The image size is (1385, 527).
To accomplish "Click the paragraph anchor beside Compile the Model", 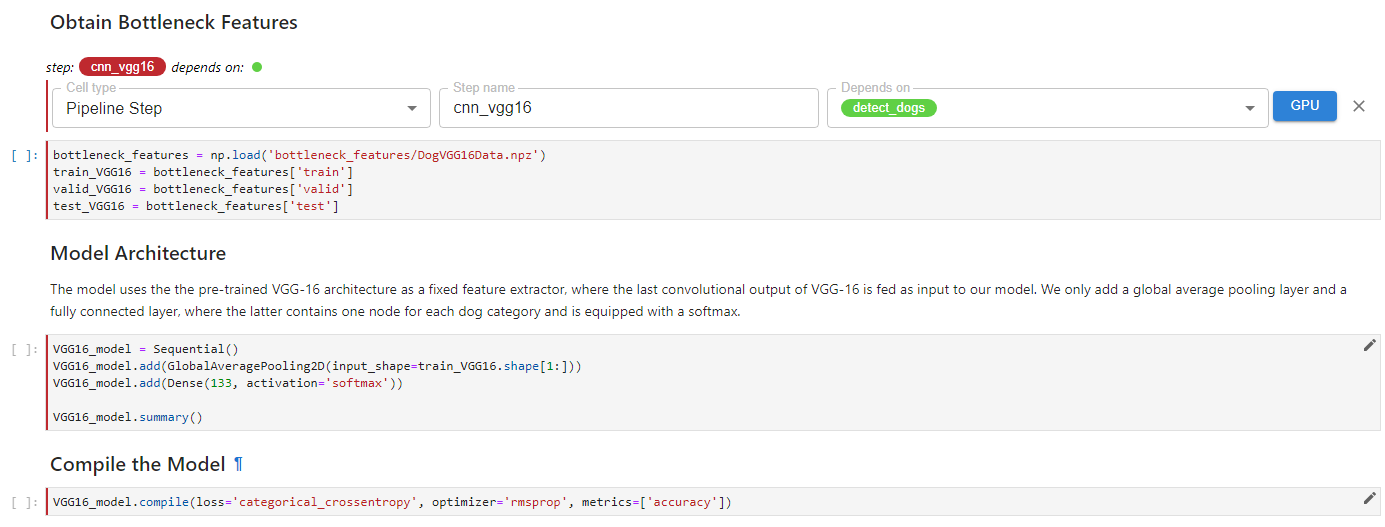I will click(238, 464).
